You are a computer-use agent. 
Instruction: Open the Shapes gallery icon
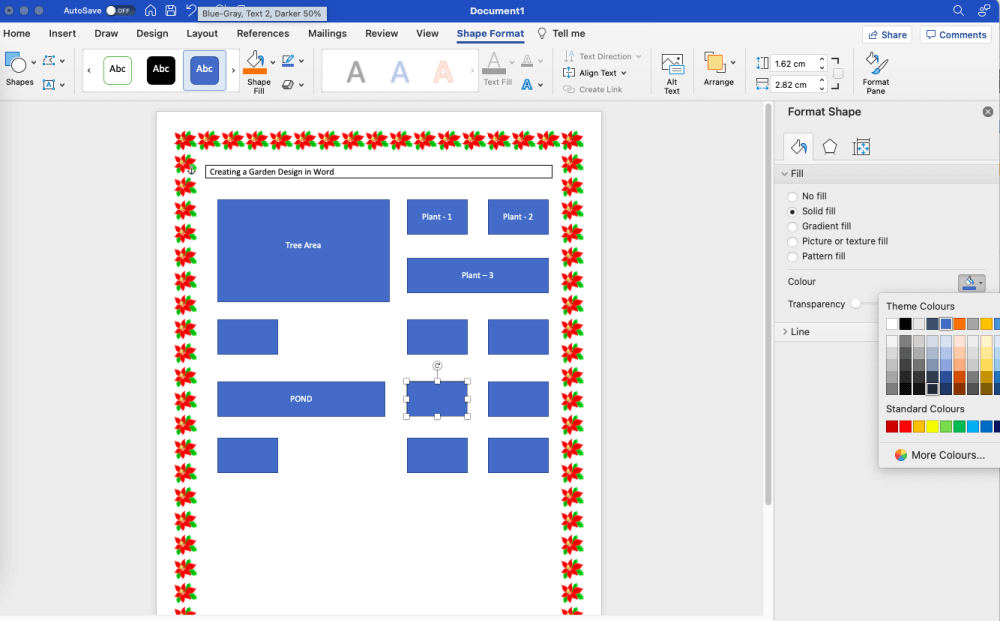tap(18, 64)
